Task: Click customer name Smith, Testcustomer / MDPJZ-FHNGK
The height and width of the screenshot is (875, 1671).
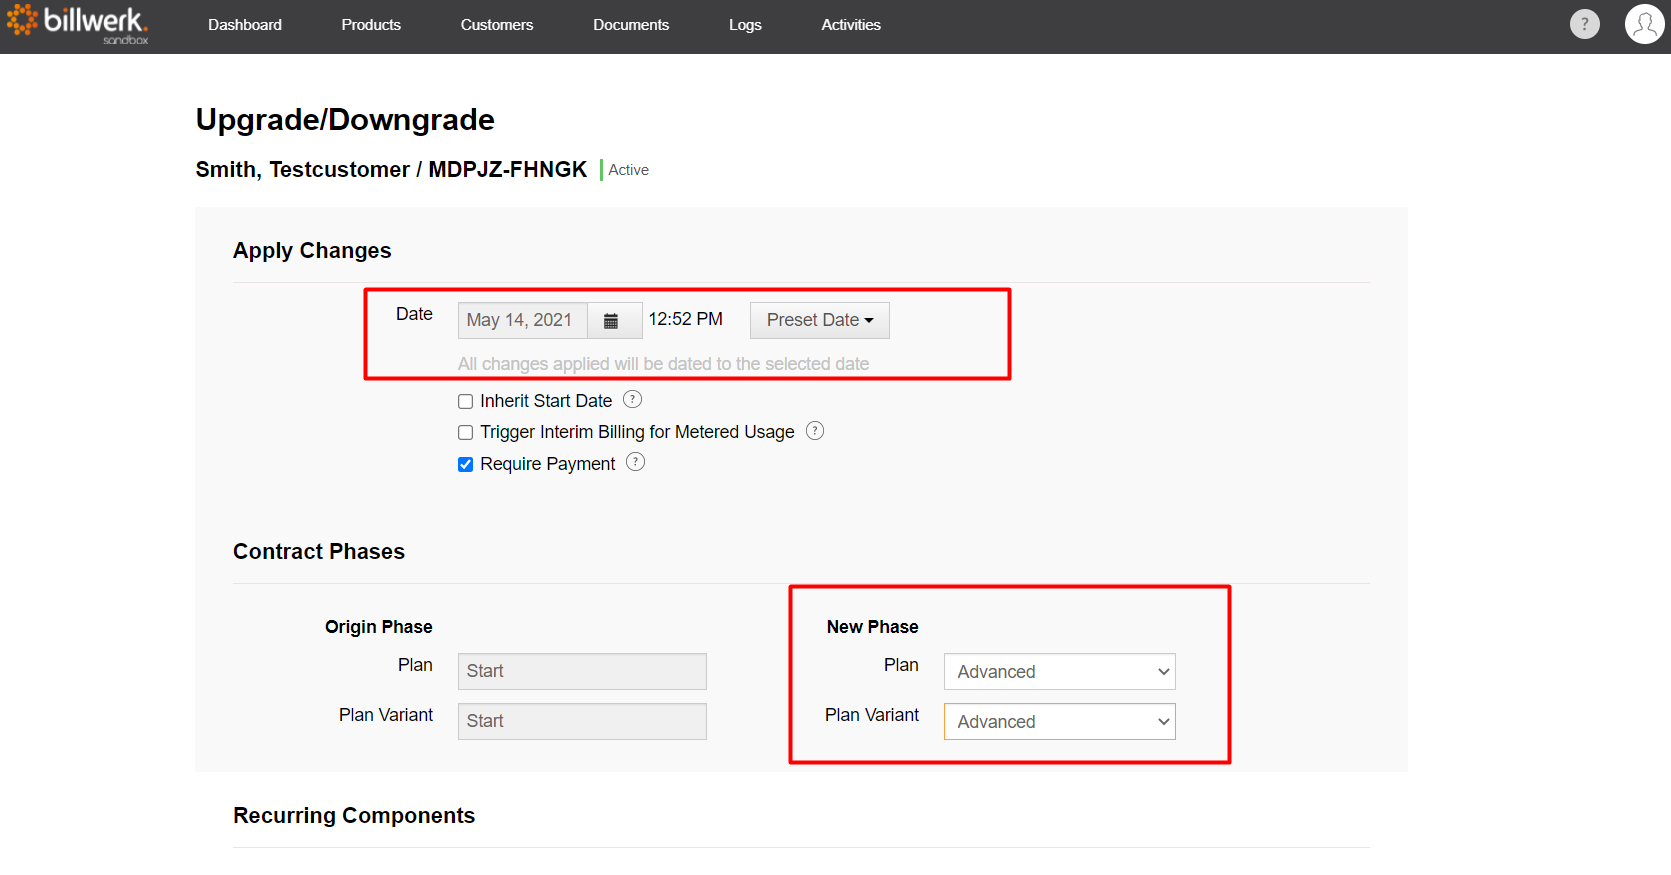Action: point(391,170)
